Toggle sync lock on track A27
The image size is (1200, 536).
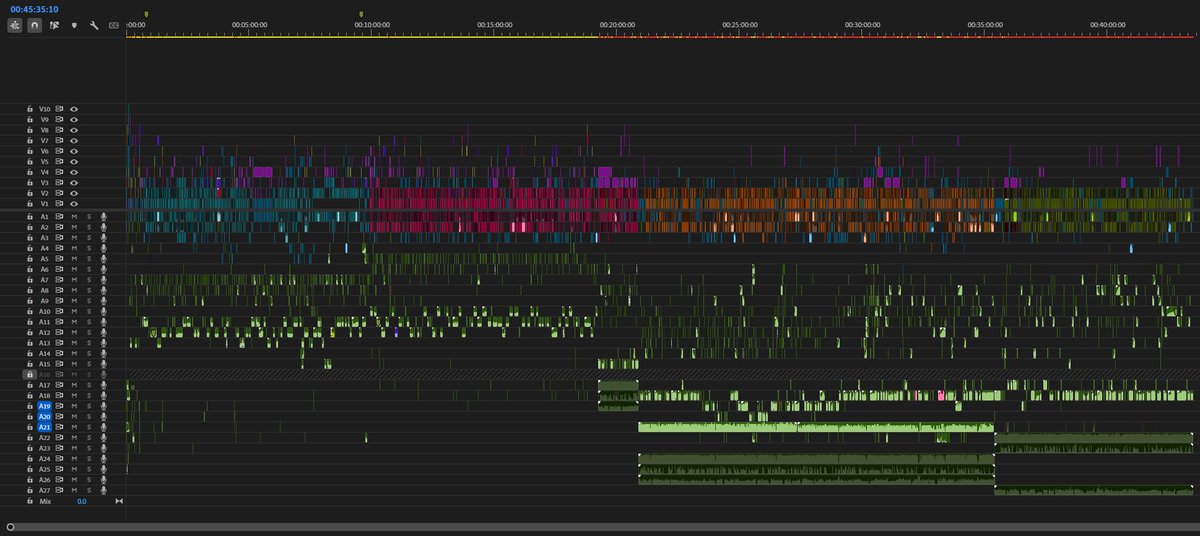pyautogui.click(x=59, y=491)
